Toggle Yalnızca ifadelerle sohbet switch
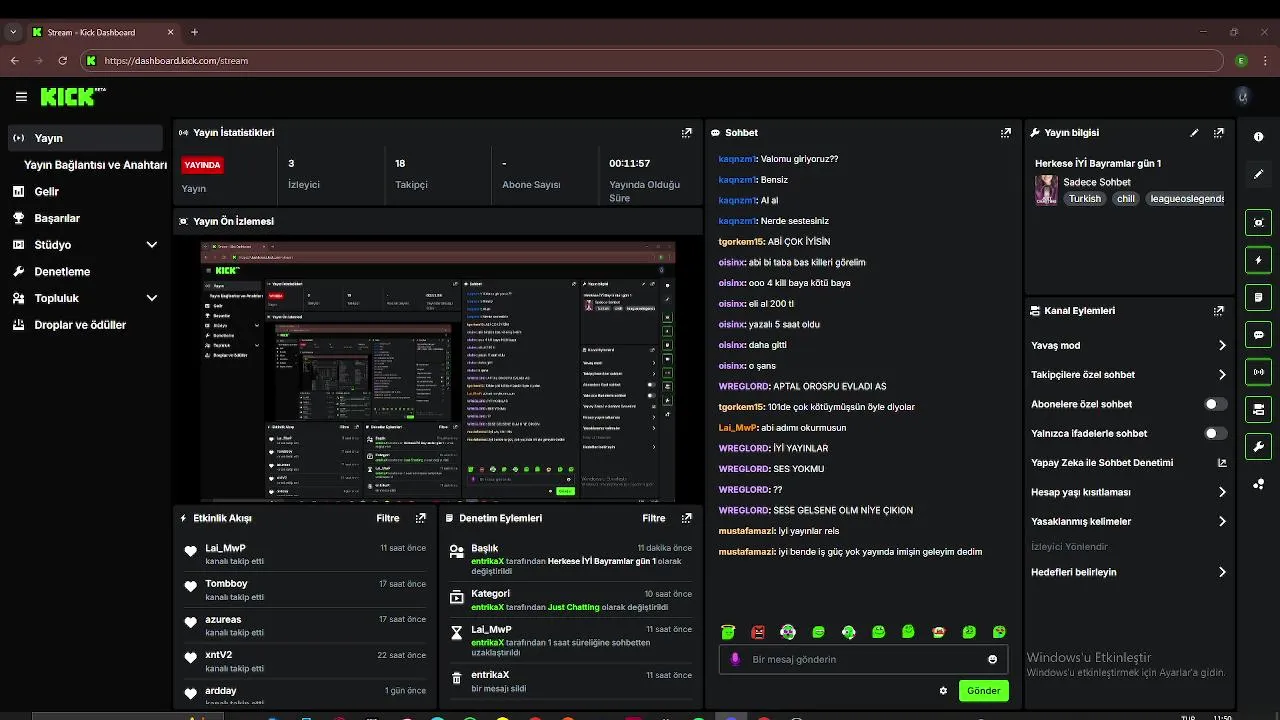Screen dimensions: 1280x720 [1215, 433]
